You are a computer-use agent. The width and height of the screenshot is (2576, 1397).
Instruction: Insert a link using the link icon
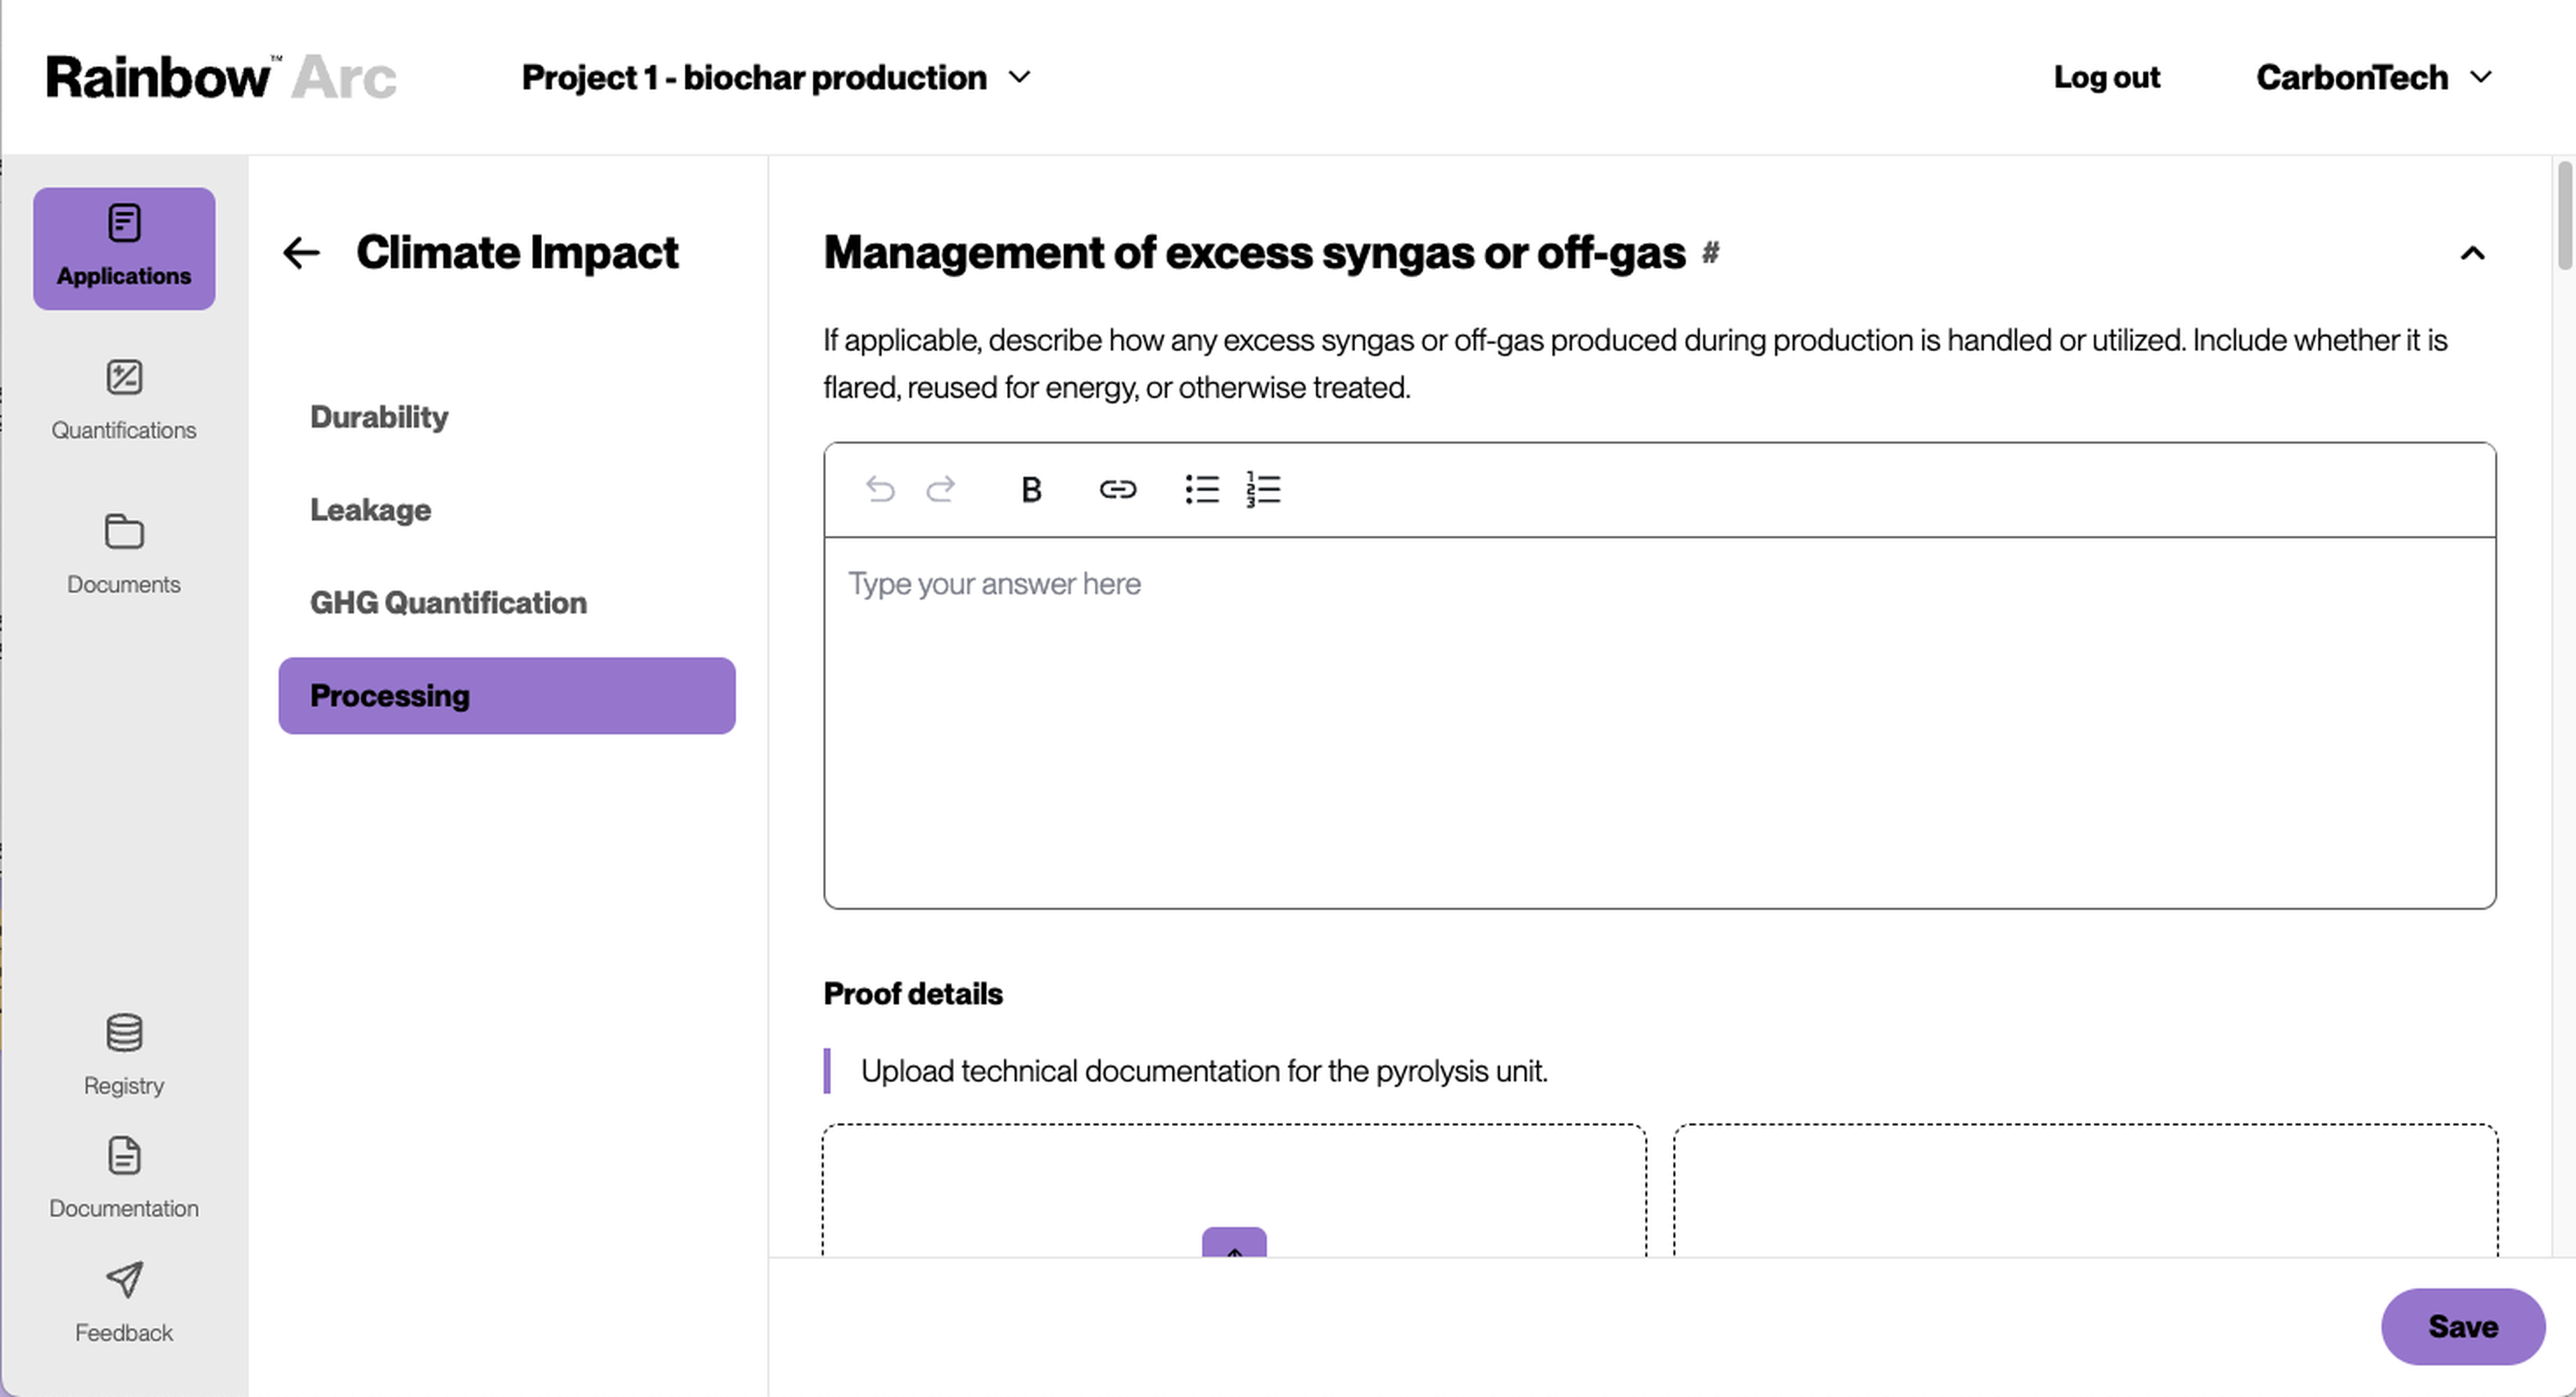coord(1117,489)
